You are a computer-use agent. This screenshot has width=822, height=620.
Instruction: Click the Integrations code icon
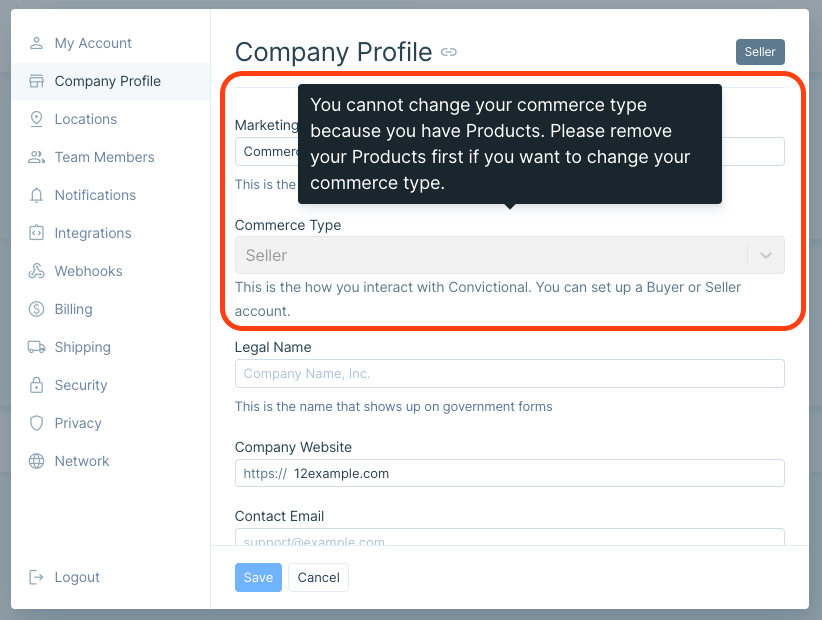click(37, 233)
